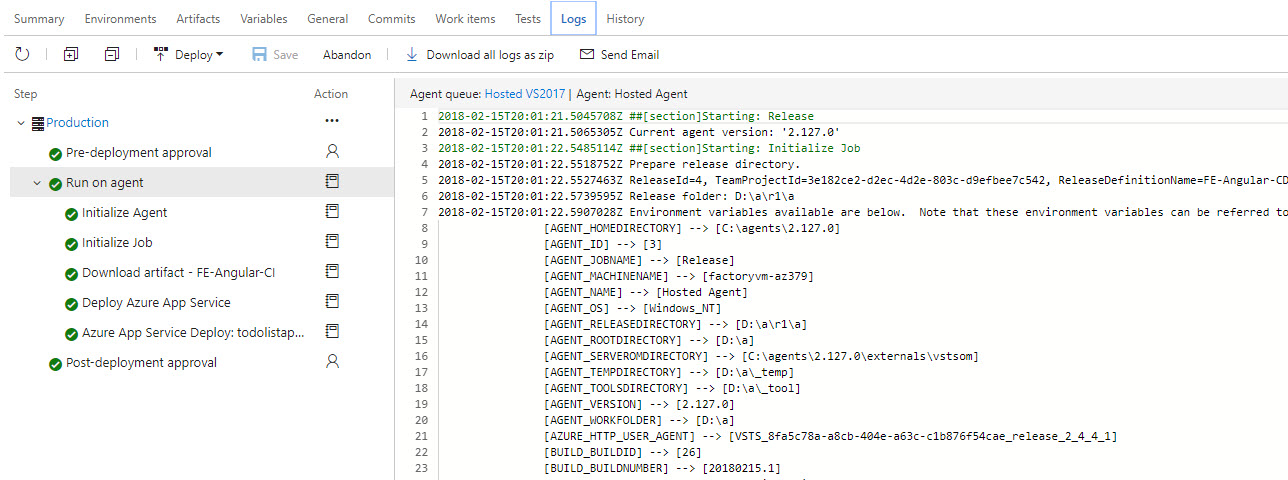Switch to Work items tab
The height and width of the screenshot is (480, 1288).
tap(465, 19)
